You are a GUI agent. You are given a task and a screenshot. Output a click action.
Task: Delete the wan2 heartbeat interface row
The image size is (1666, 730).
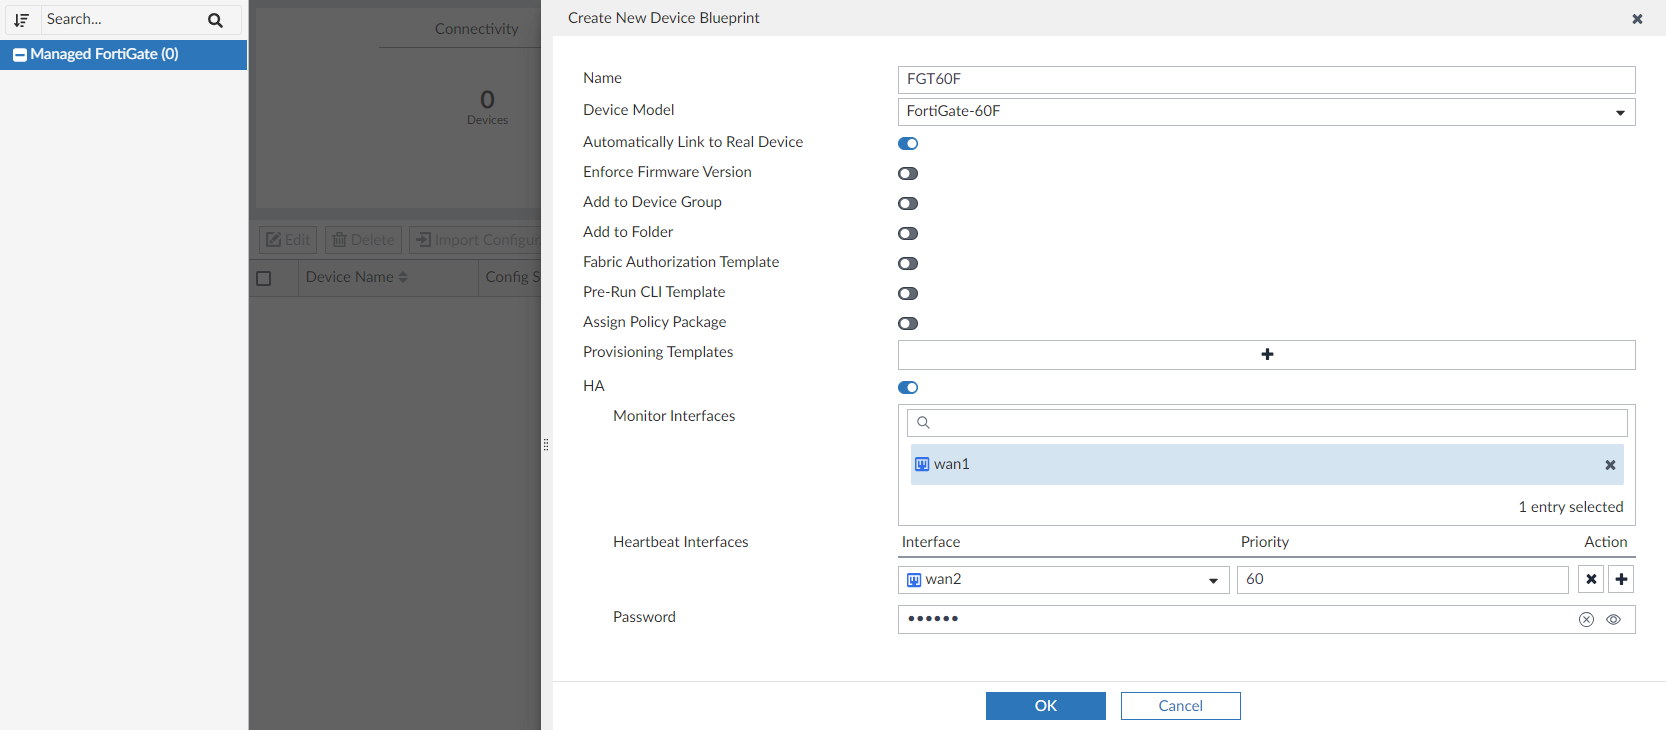tap(1590, 579)
